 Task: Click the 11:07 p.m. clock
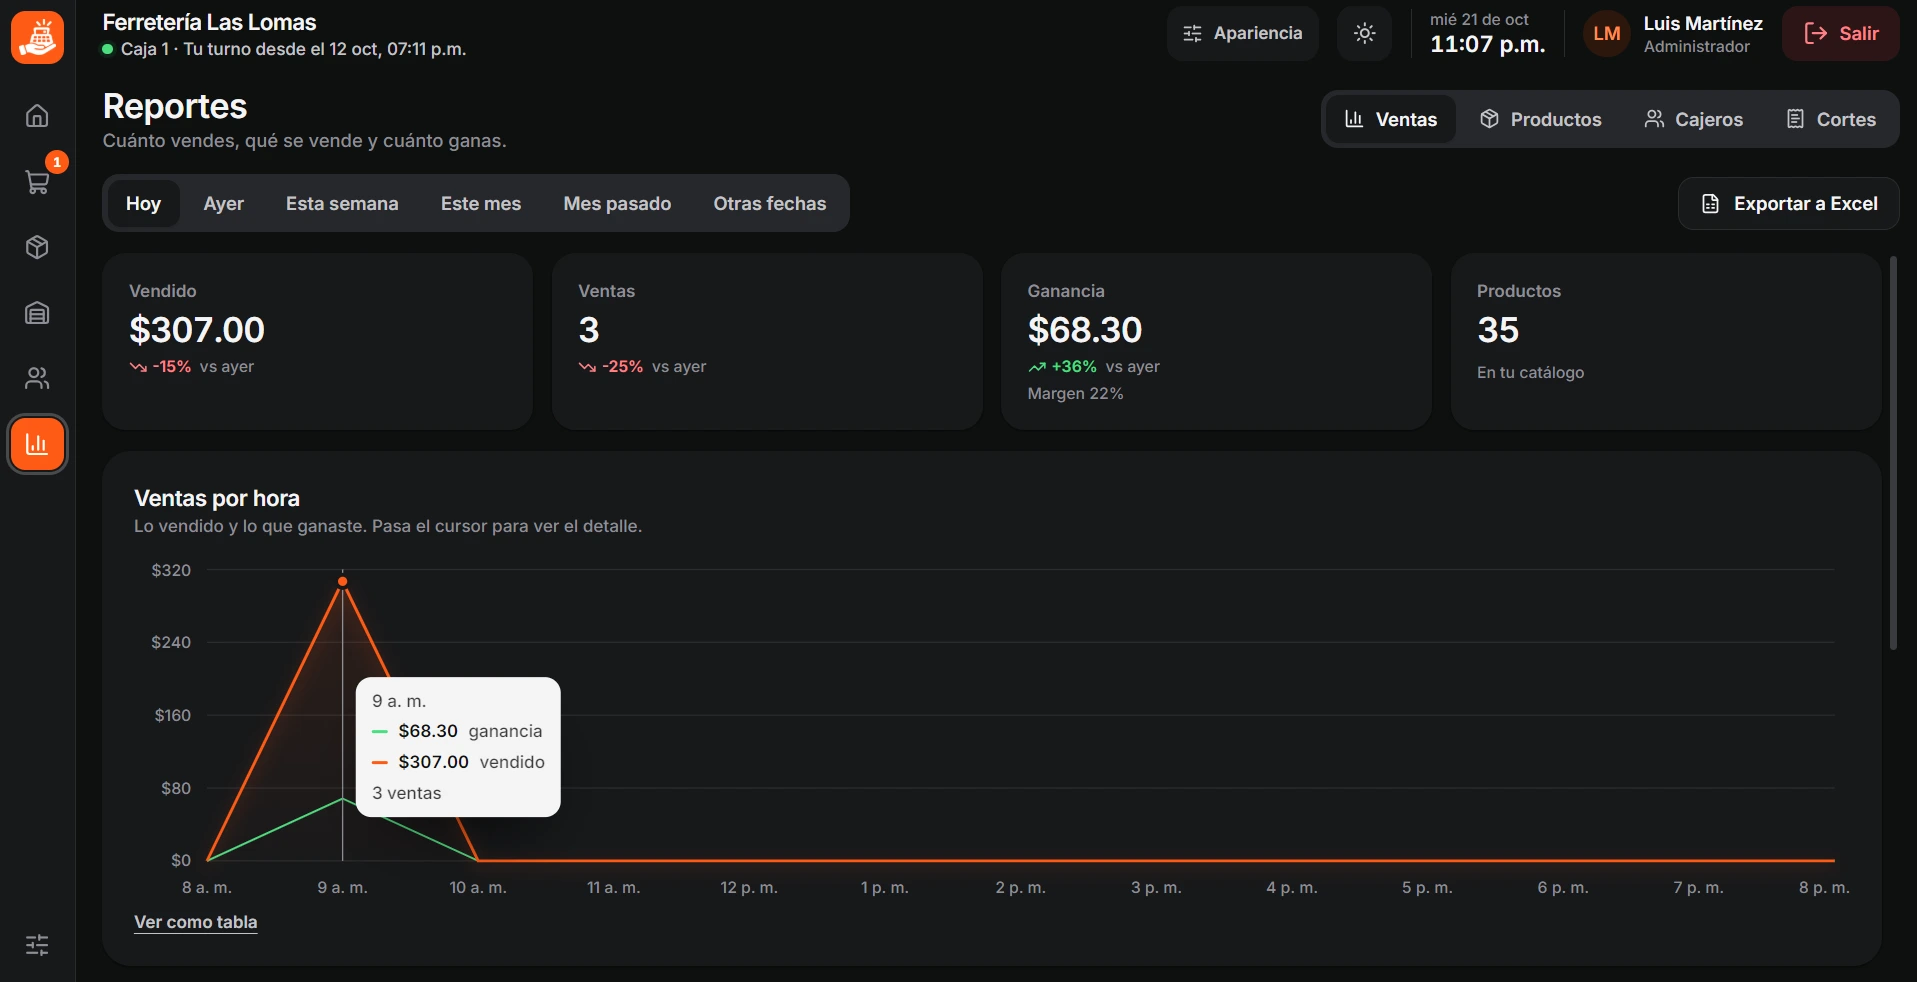point(1487,44)
